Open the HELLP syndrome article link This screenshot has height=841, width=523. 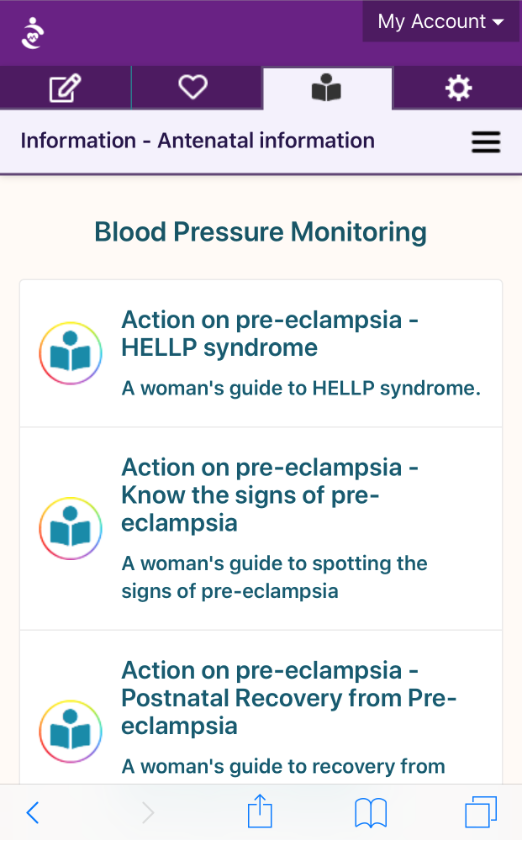coord(269,334)
